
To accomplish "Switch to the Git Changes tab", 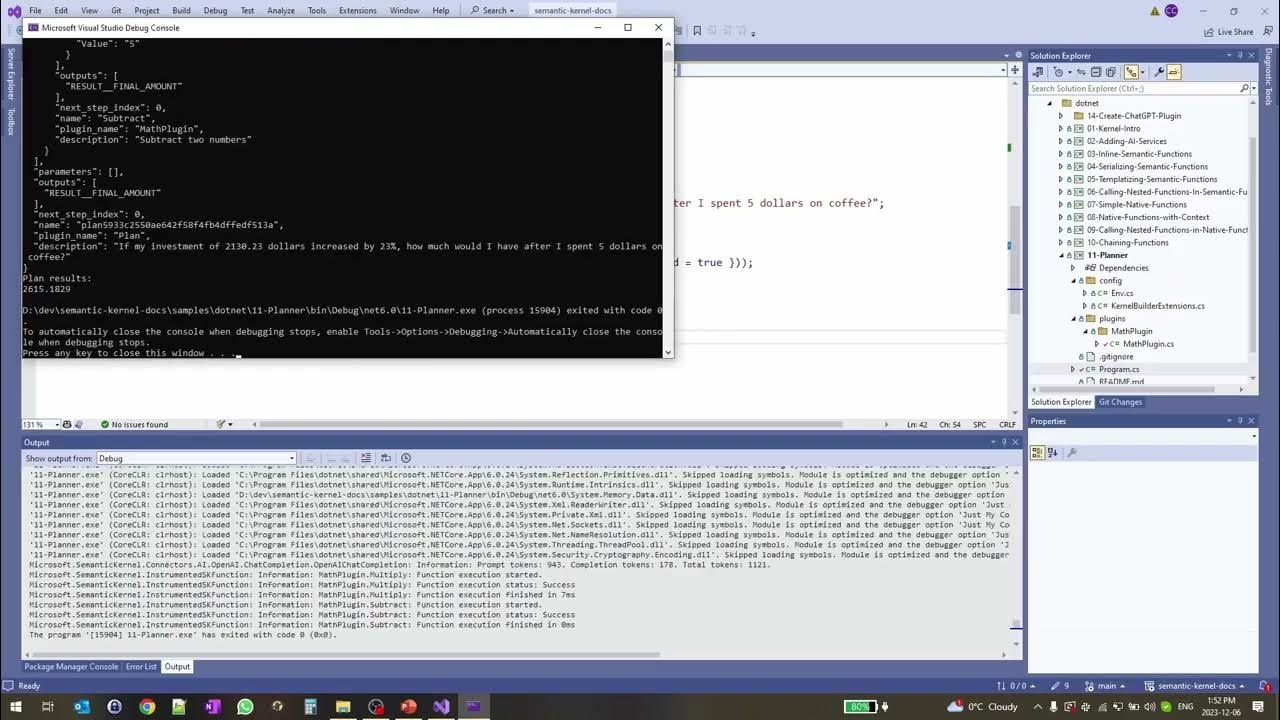I will pyautogui.click(x=1120, y=402).
